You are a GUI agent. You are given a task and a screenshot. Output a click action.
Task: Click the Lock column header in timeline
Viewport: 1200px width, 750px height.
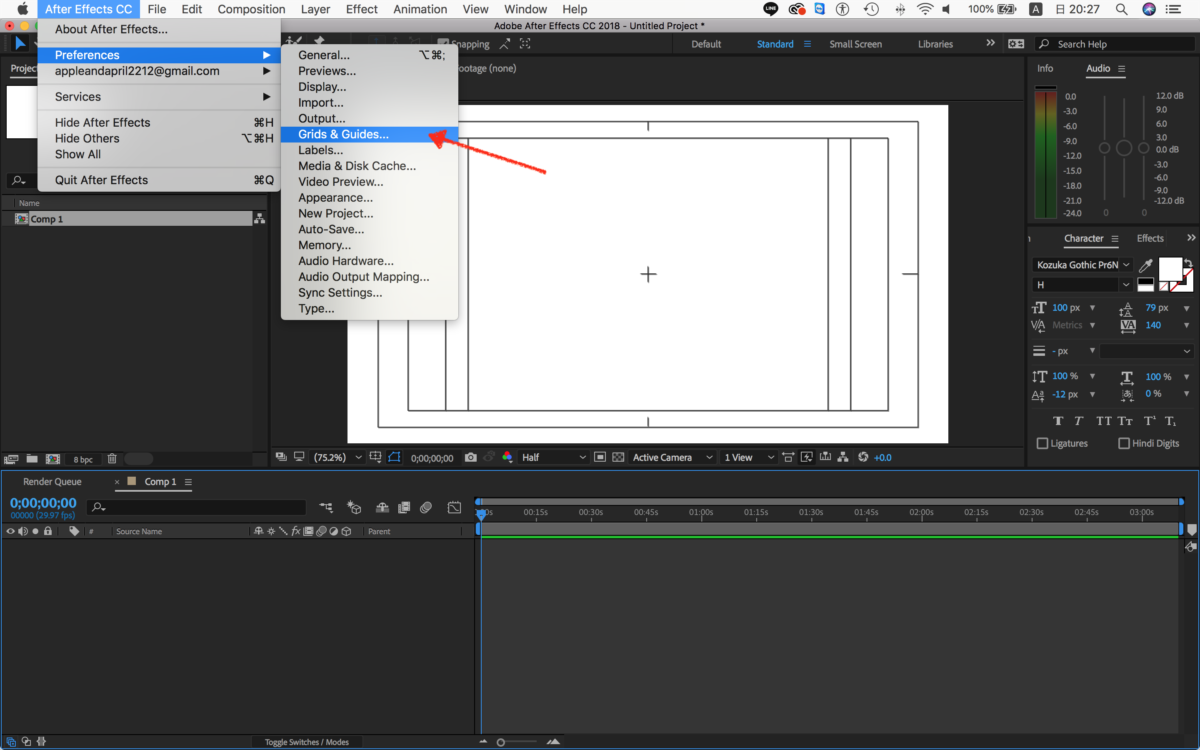tap(47, 531)
